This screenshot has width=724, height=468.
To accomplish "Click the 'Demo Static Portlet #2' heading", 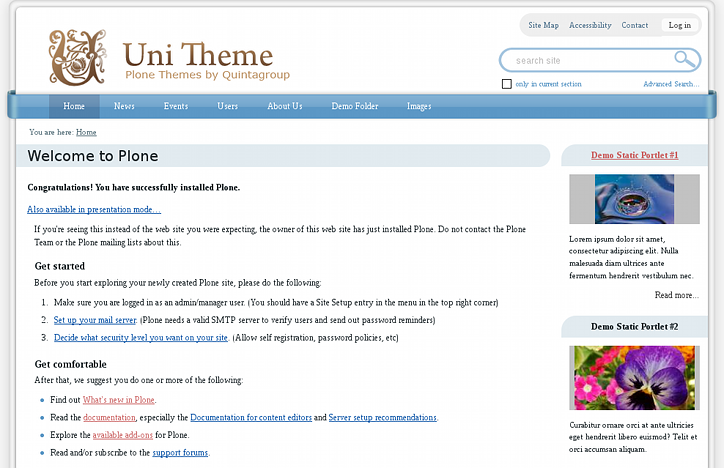I will tap(634, 326).
